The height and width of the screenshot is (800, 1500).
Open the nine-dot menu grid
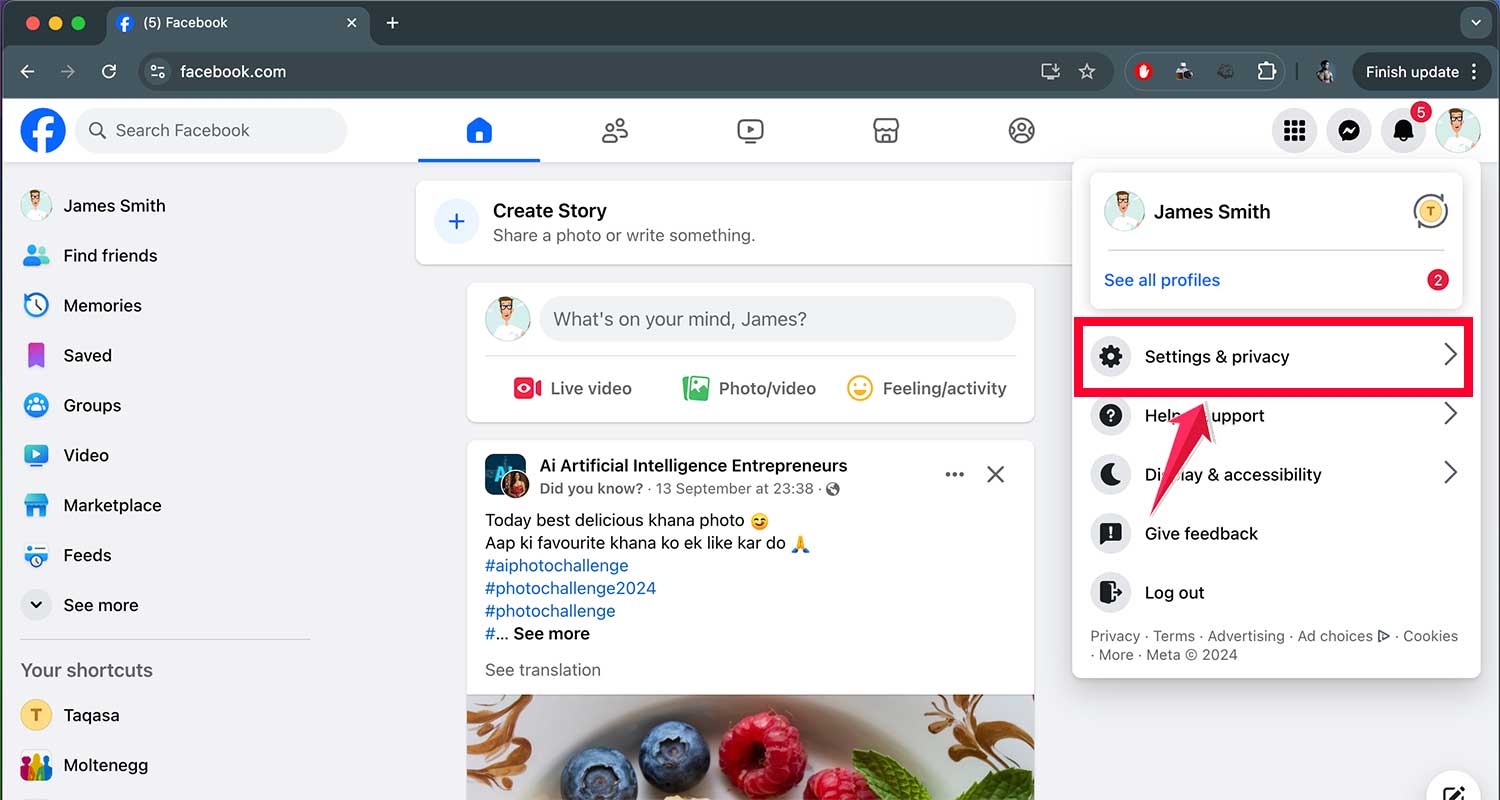pyautogui.click(x=1295, y=131)
